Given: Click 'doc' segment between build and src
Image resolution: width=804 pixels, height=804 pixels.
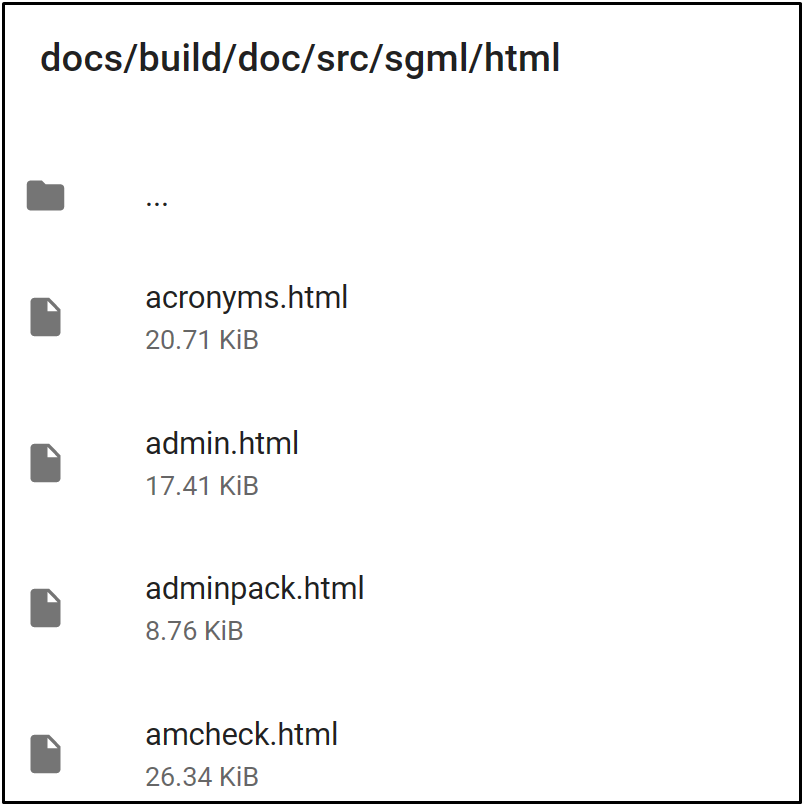Looking at the screenshot, I should point(269,57).
